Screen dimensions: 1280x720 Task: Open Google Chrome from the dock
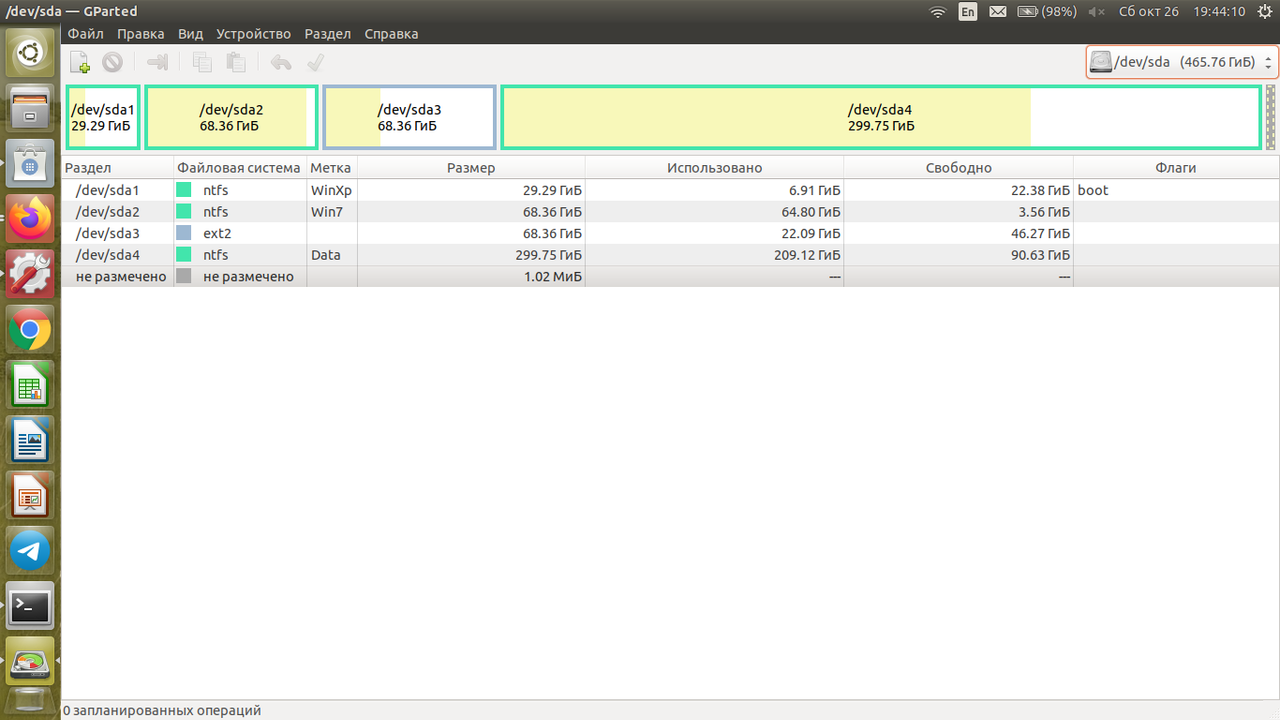[30, 329]
